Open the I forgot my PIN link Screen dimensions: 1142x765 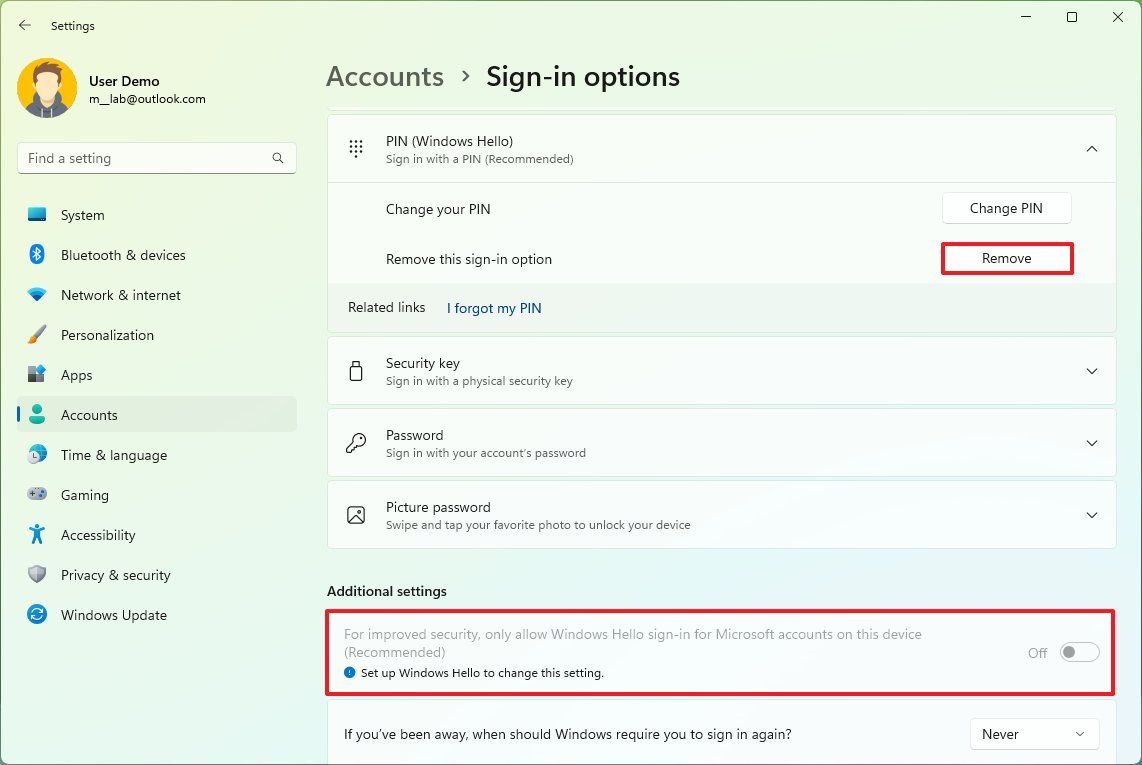[493, 308]
